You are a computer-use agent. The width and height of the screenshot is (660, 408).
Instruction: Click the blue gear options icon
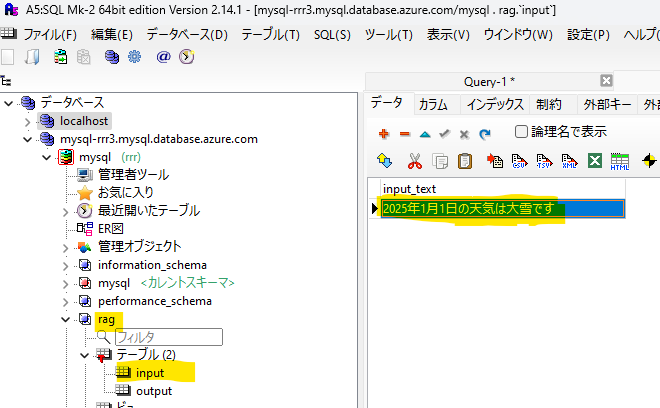pos(135,57)
